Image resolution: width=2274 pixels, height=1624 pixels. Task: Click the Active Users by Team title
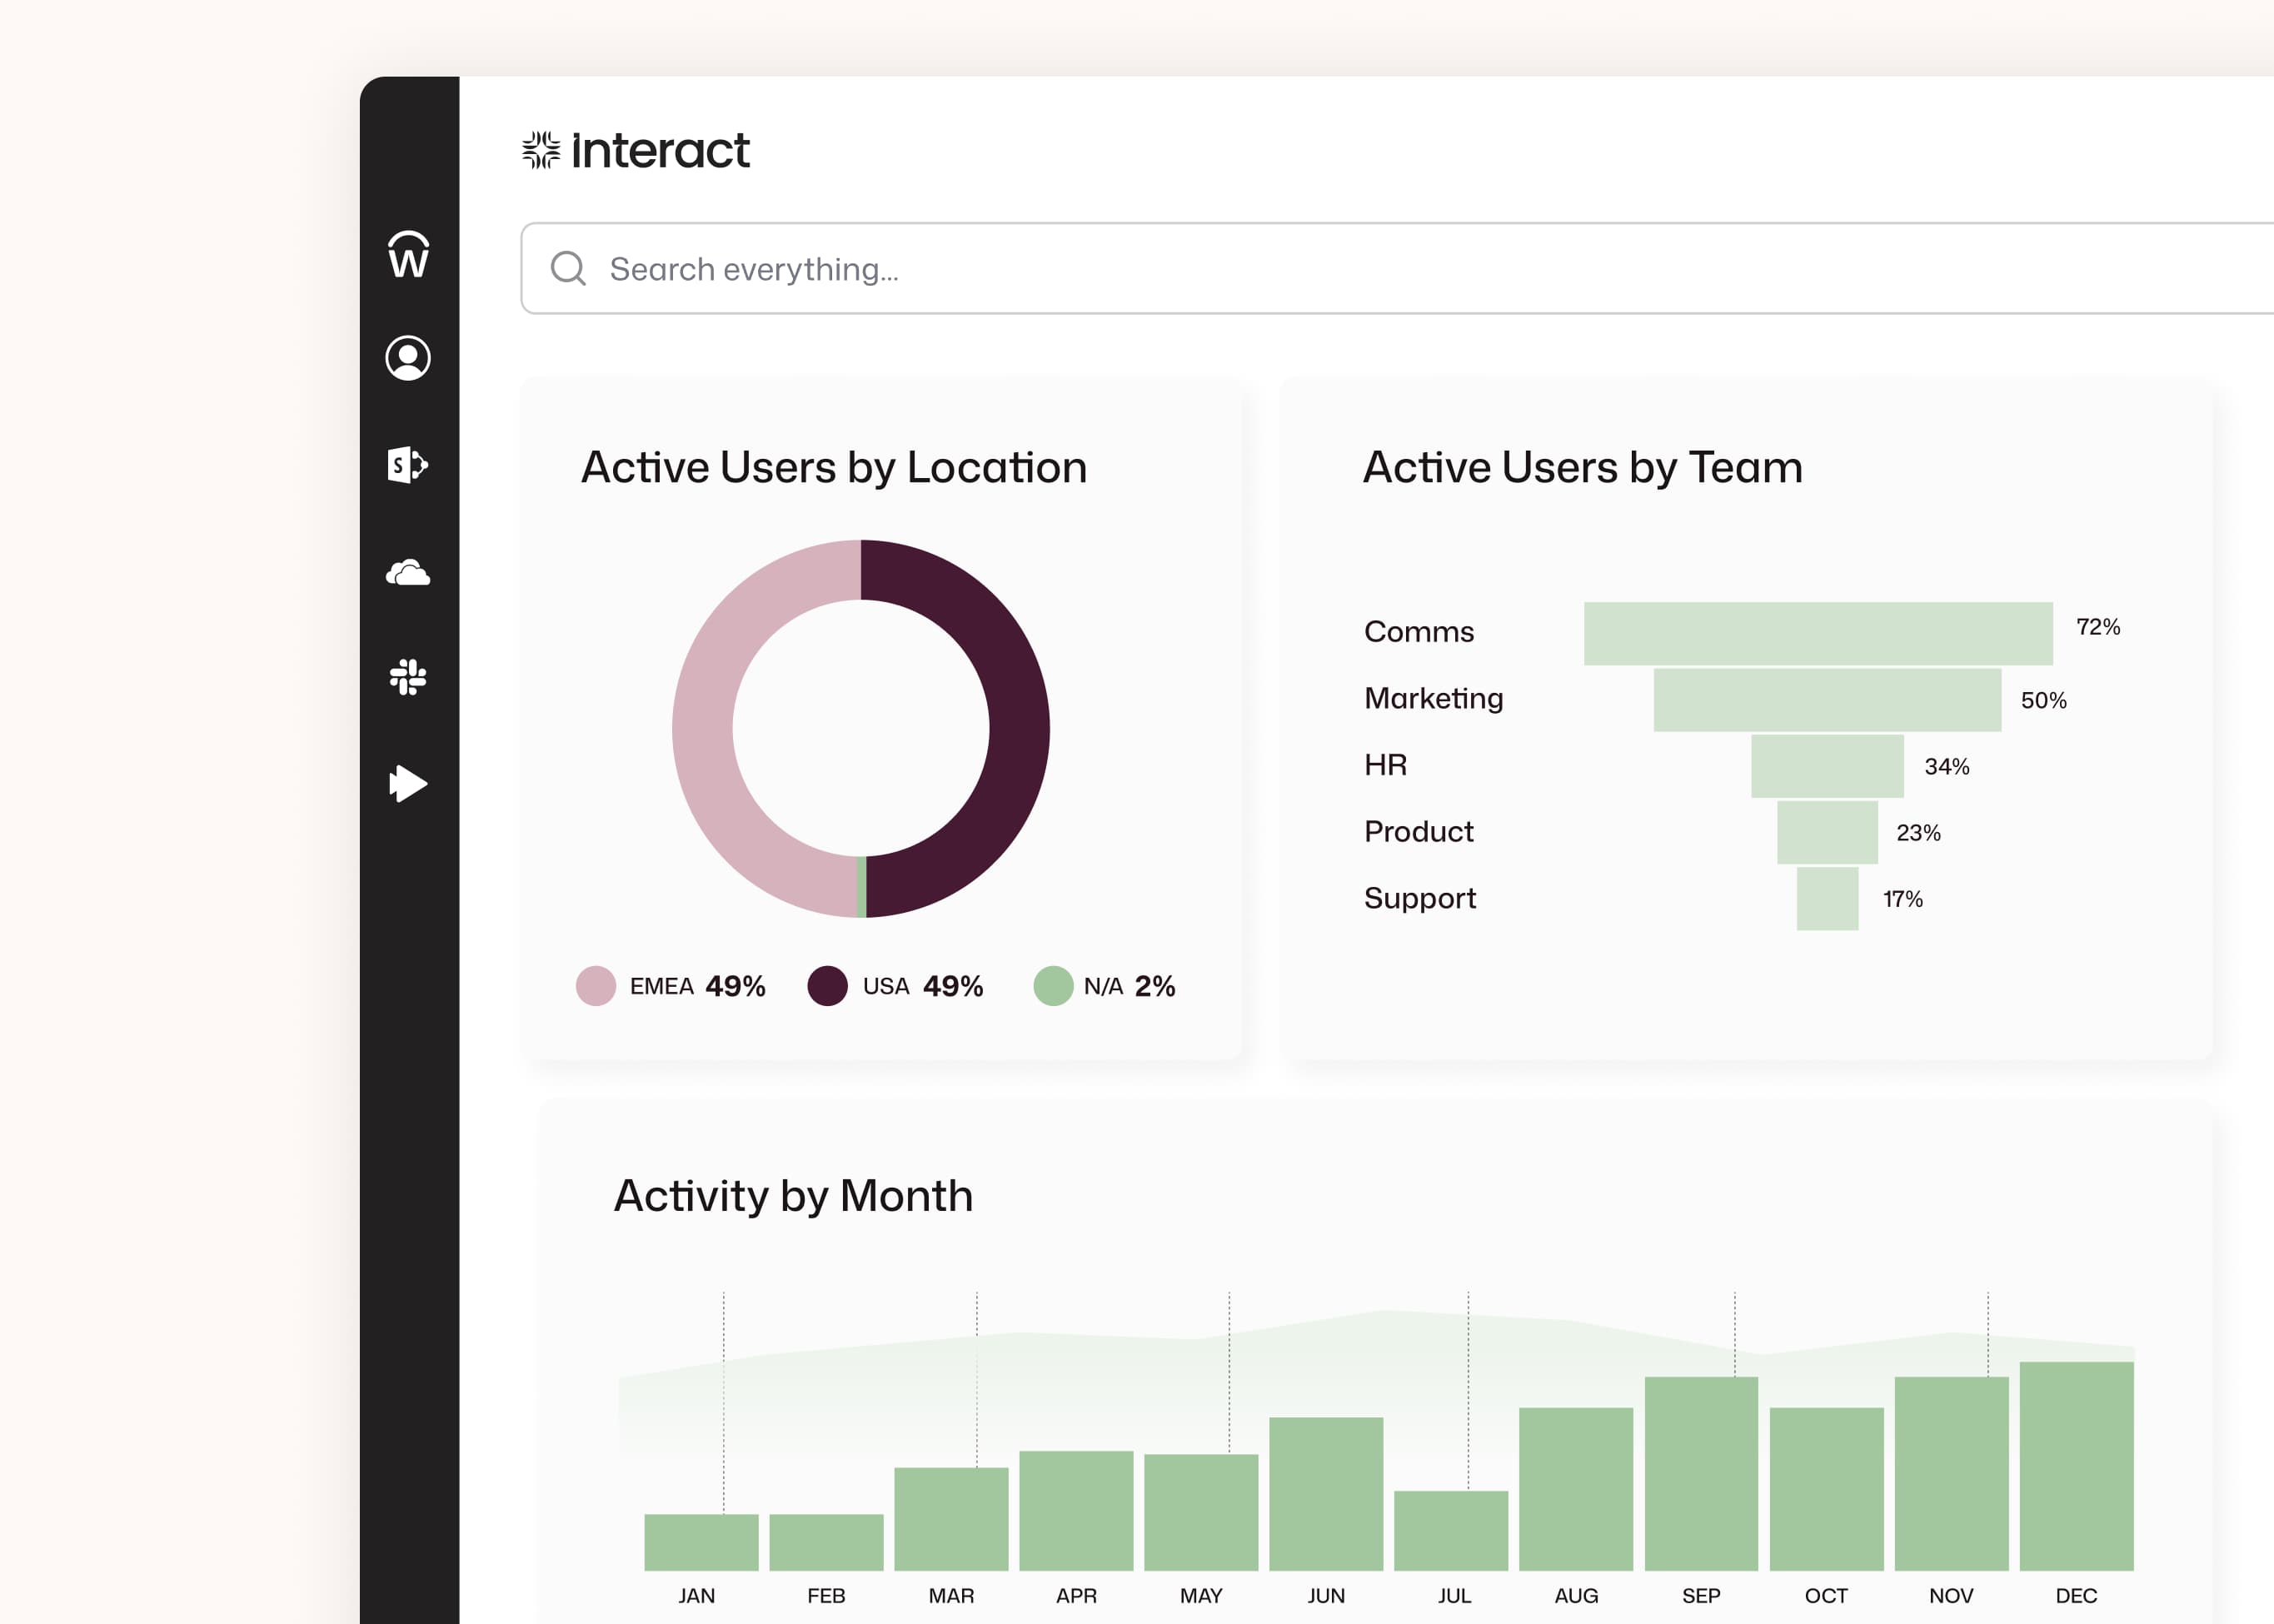[1583, 468]
